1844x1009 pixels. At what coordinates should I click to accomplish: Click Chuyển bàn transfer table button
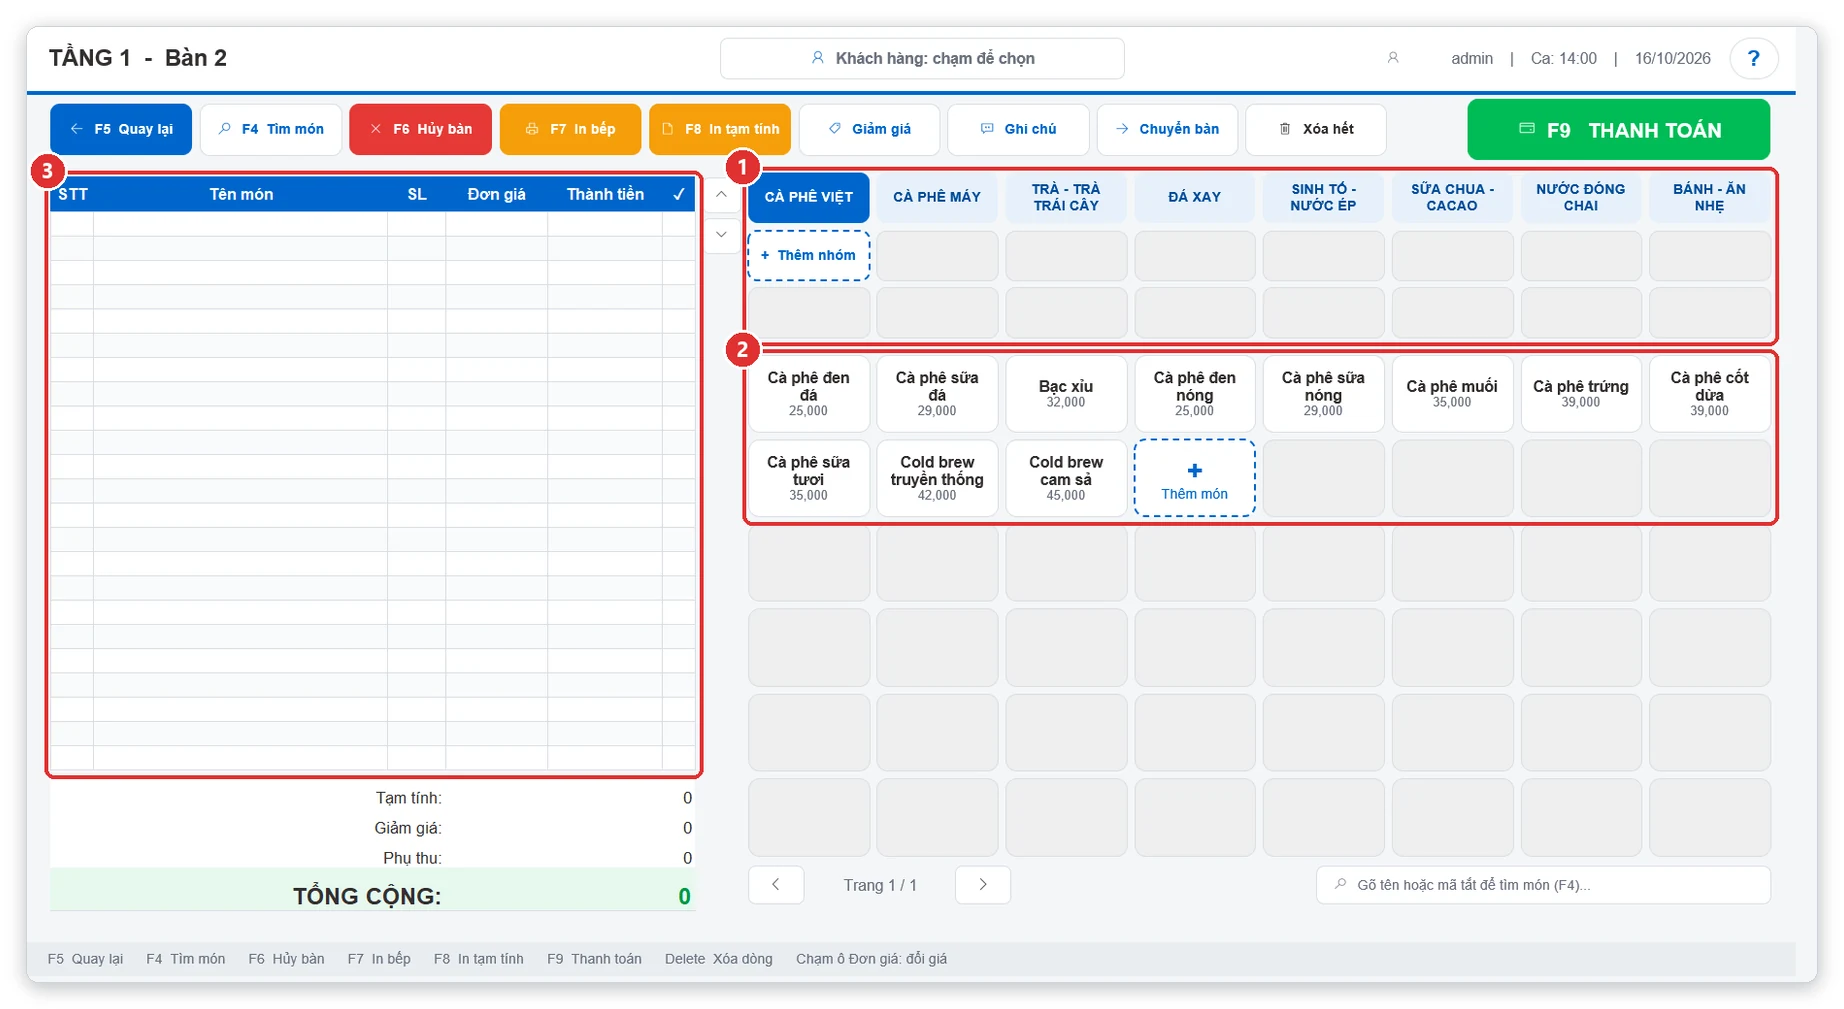1167,129
